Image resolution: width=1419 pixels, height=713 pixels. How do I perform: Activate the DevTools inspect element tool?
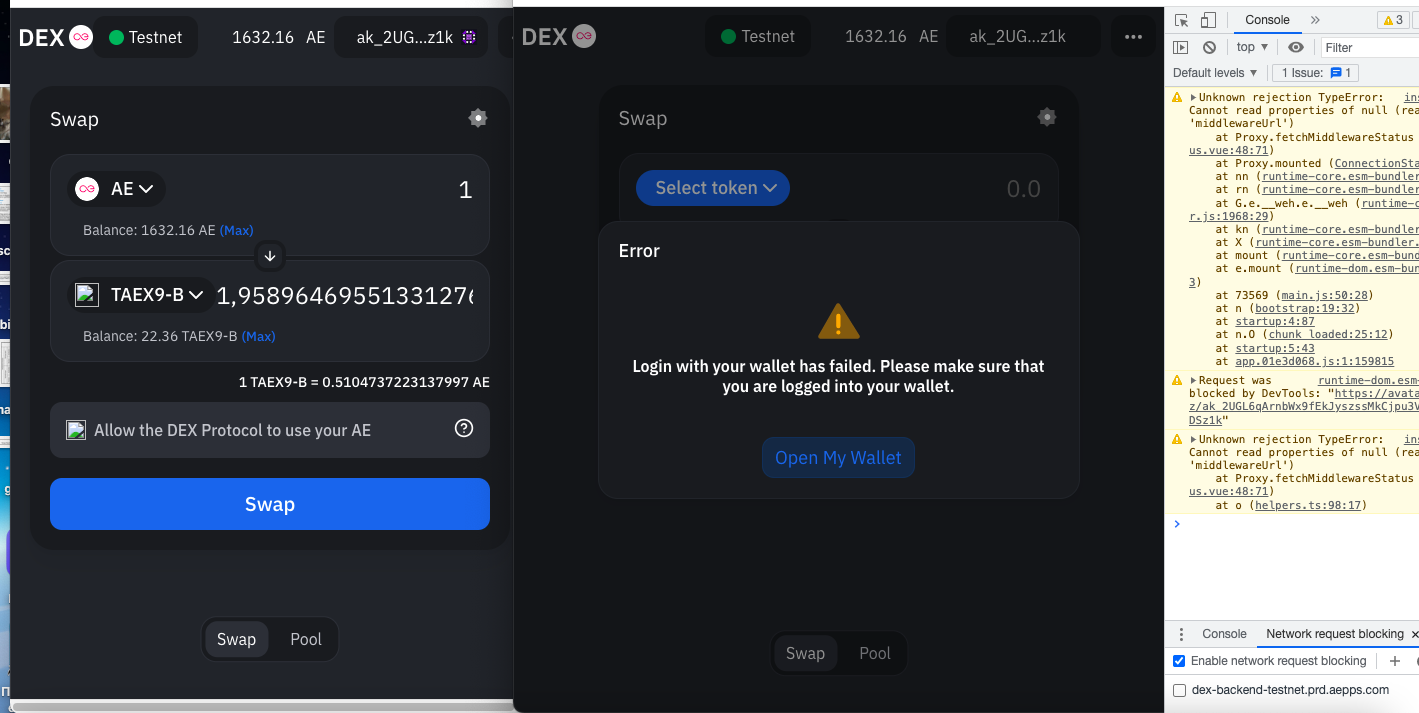pos(1182,20)
